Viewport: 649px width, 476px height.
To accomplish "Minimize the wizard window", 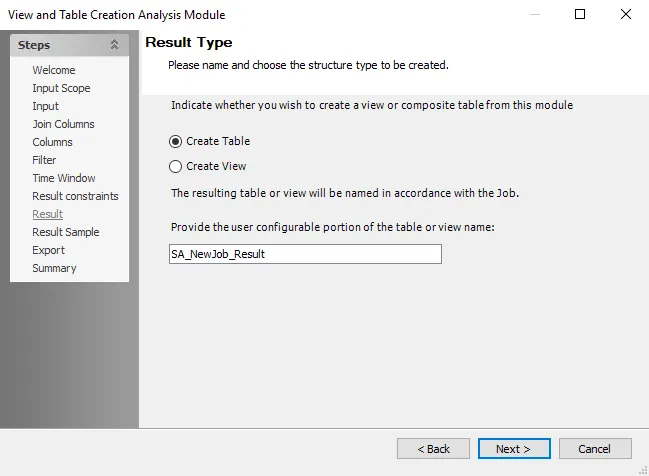I will tap(535, 14).
